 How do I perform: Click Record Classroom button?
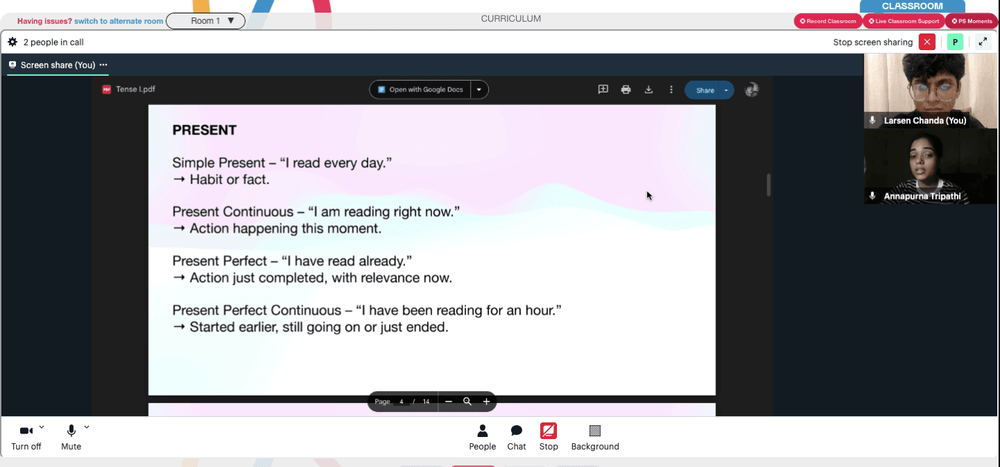point(828,21)
